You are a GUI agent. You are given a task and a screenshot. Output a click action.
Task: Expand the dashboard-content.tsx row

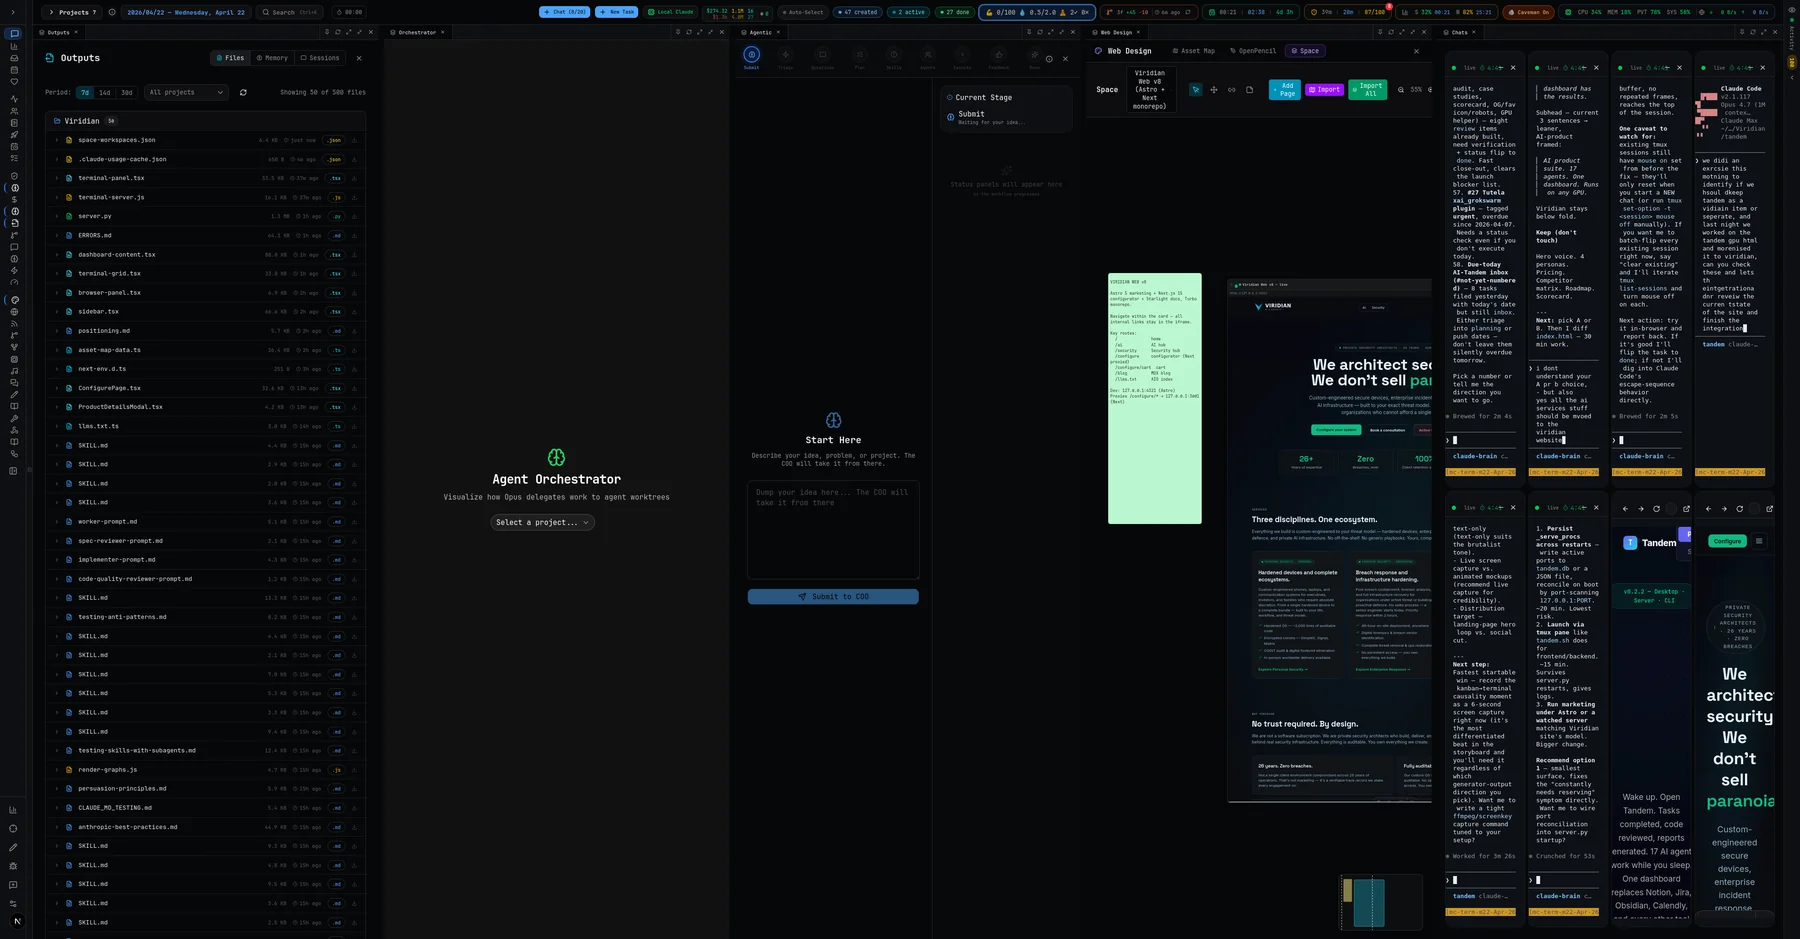click(x=57, y=254)
